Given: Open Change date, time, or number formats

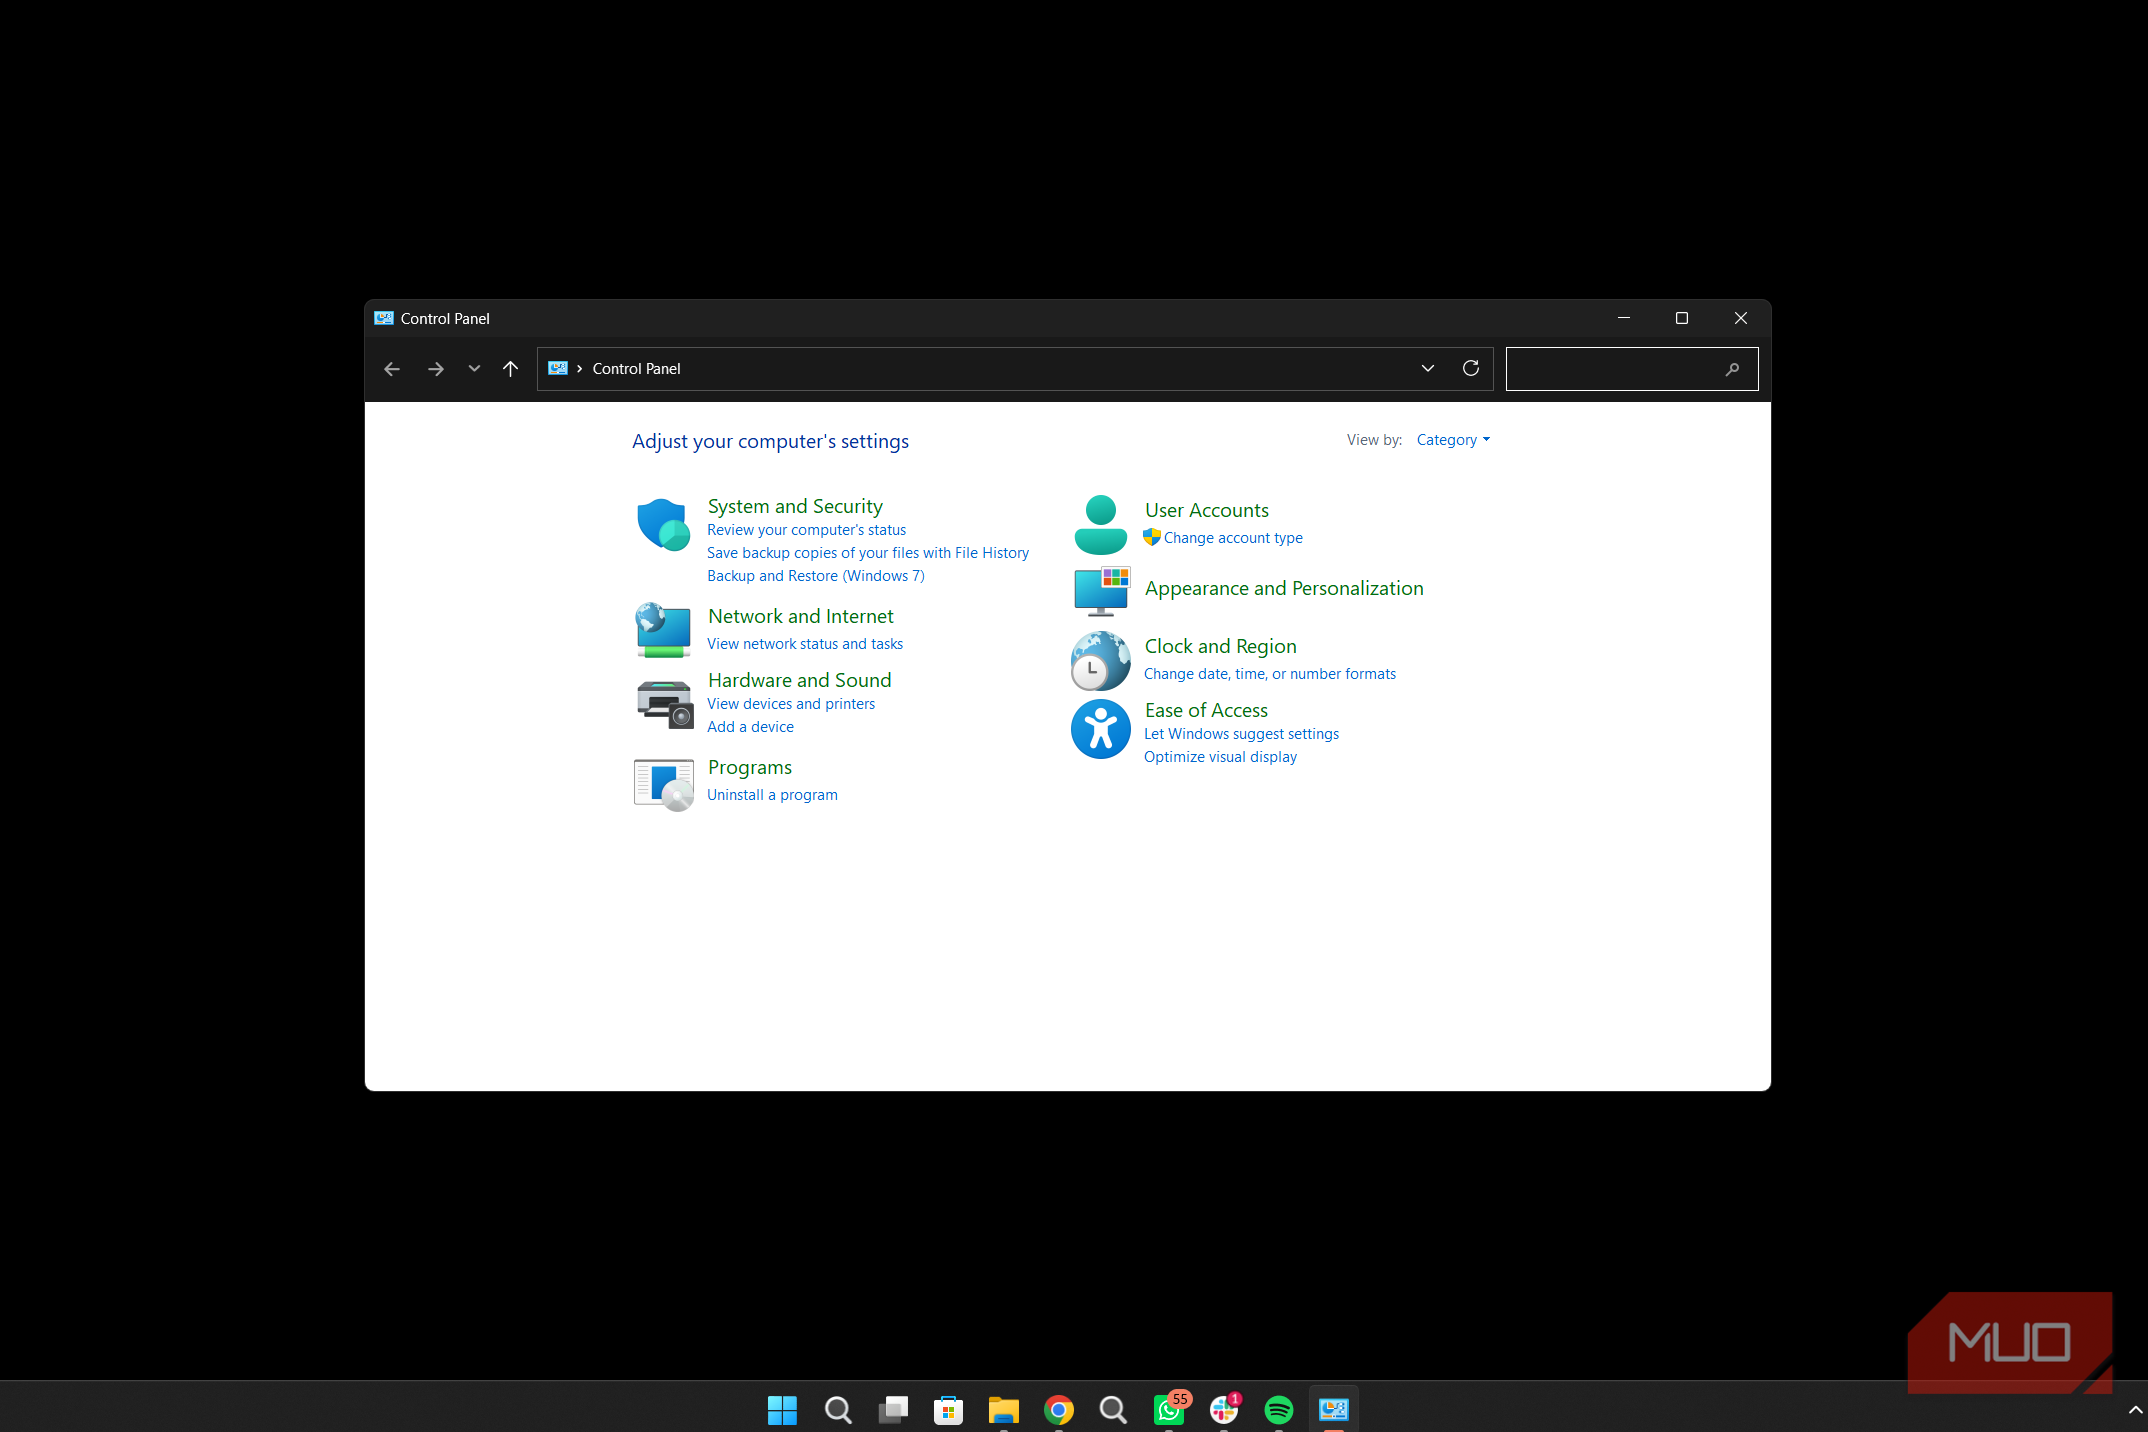Looking at the screenshot, I should (x=1270, y=674).
